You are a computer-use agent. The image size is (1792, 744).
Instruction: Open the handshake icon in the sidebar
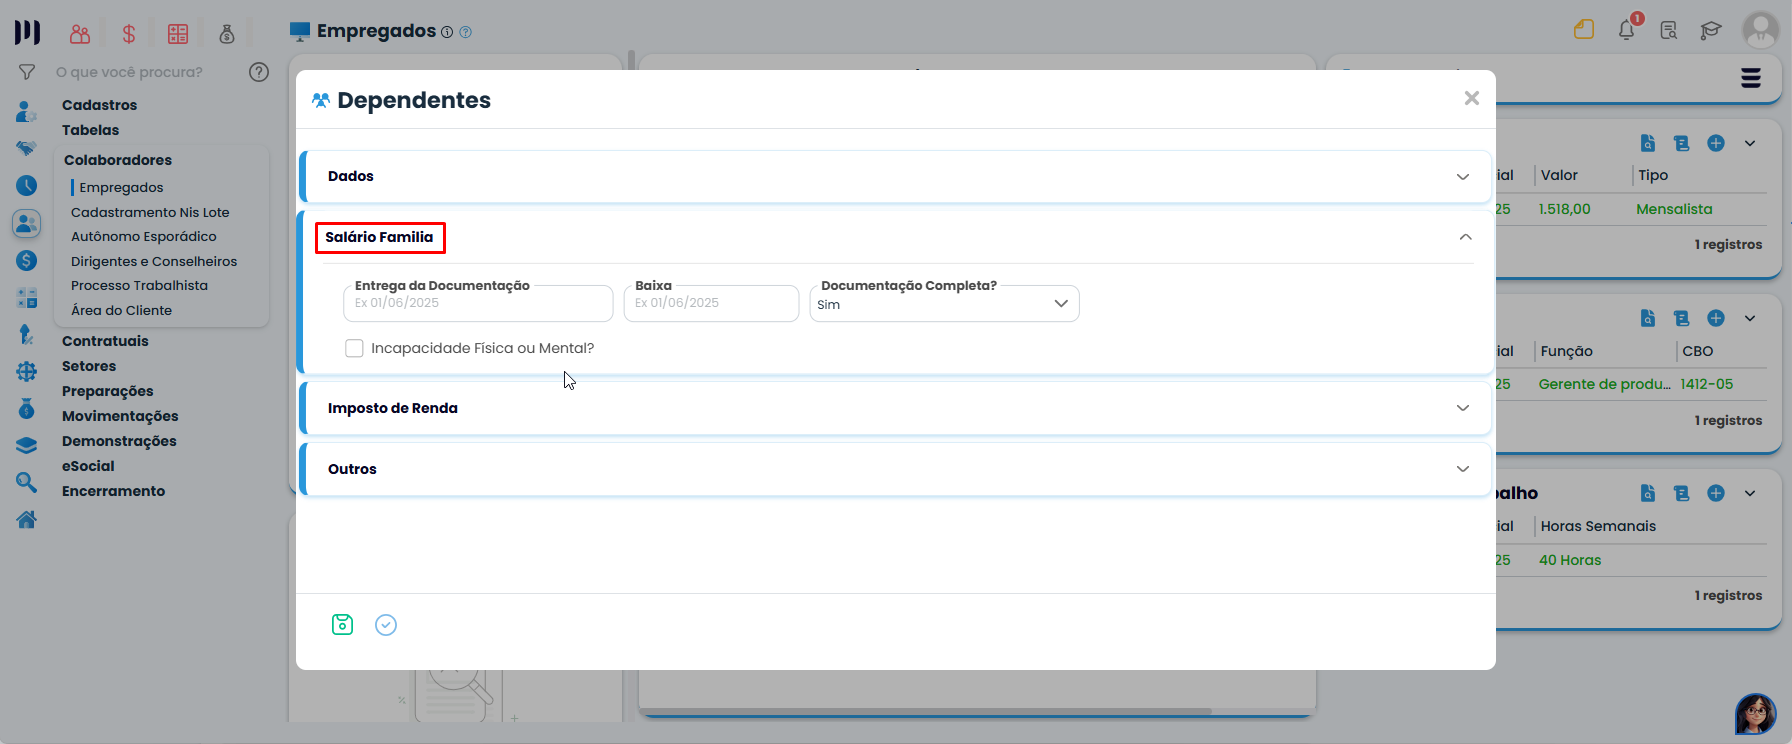tap(26, 148)
